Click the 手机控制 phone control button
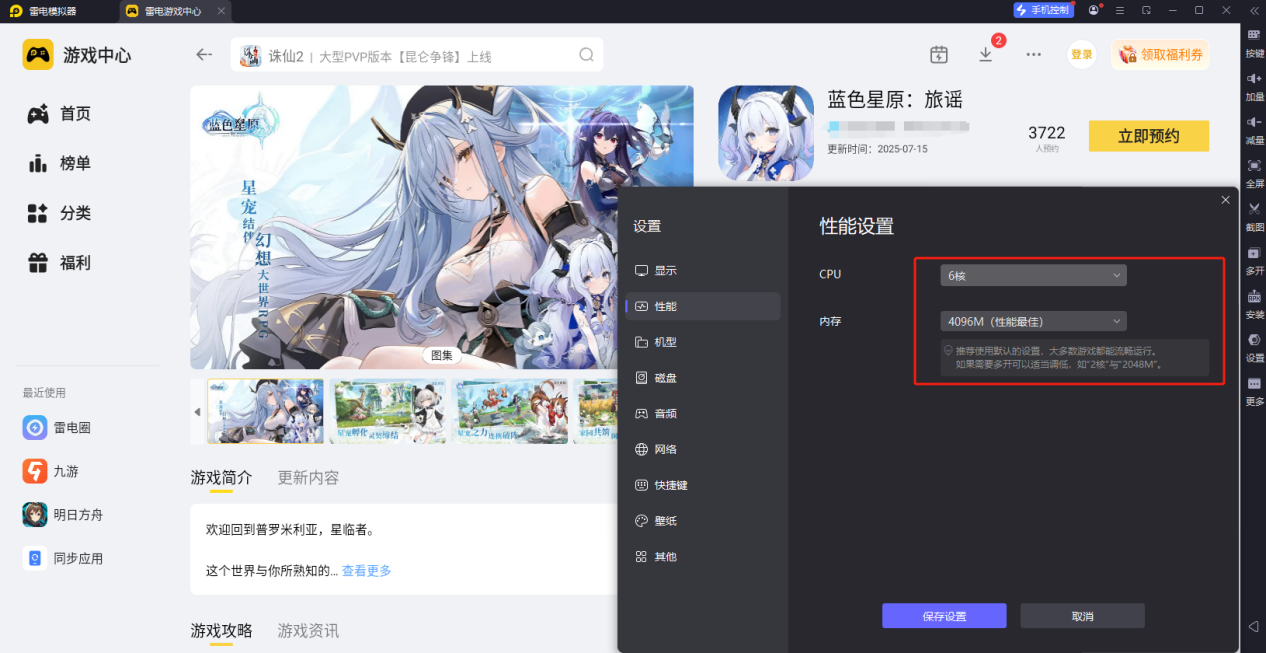This screenshot has height=653, width=1266. click(x=1043, y=10)
